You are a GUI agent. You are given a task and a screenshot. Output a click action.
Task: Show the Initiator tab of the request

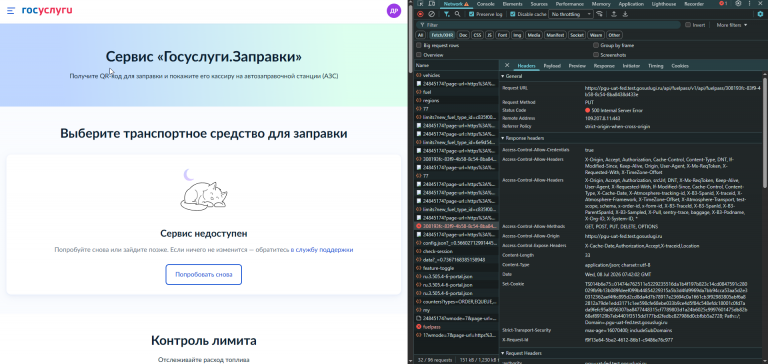pos(631,66)
